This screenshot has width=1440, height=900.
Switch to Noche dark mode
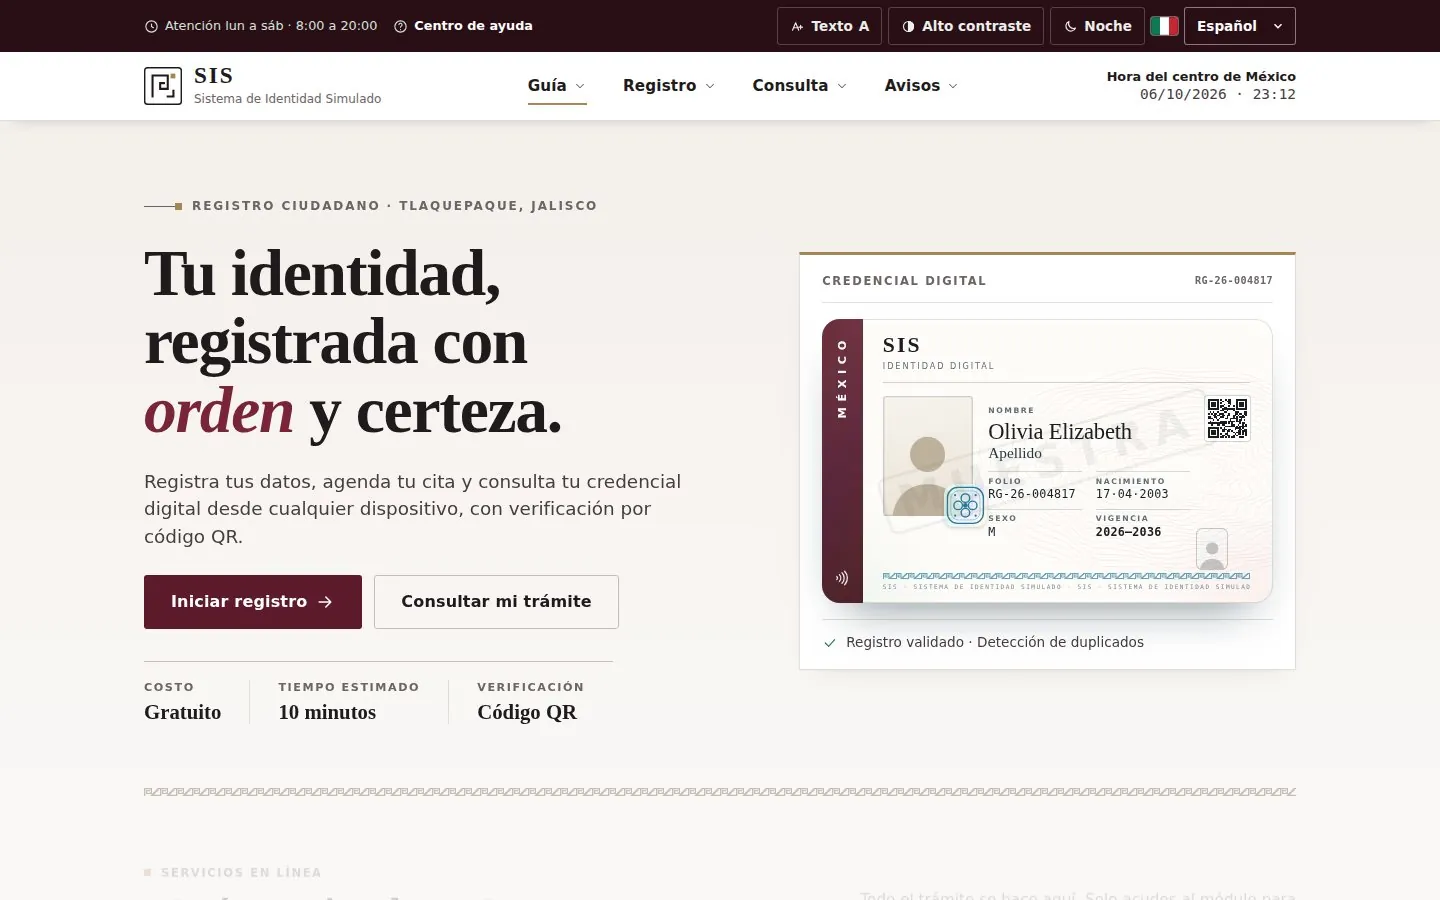click(x=1097, y=26)
